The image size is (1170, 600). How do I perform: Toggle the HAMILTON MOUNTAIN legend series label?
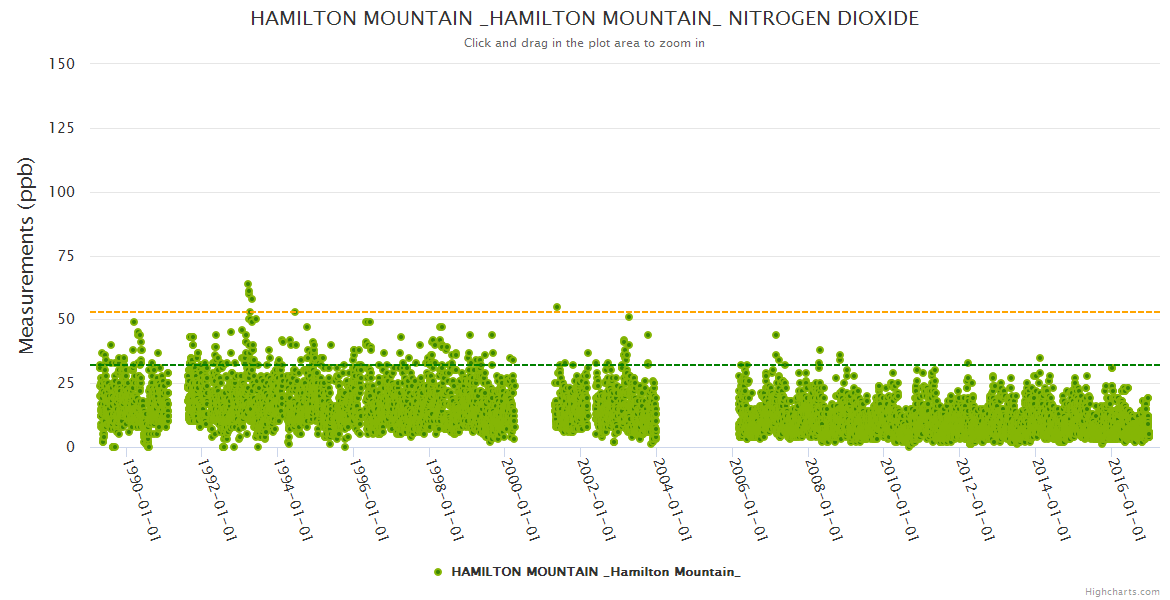(596, 572)
